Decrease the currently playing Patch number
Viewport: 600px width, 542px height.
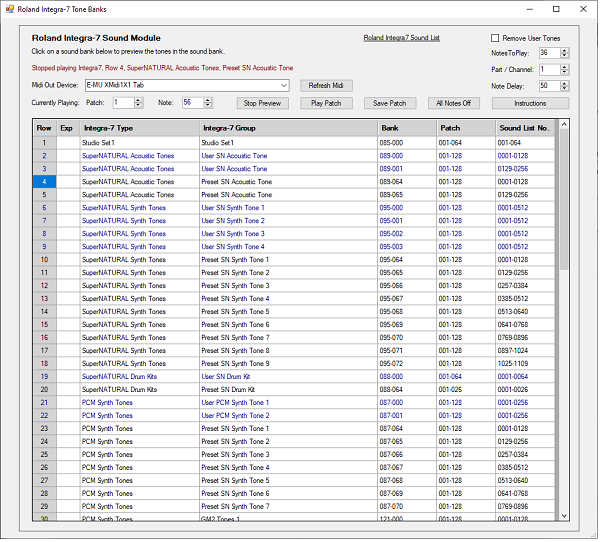click(x=139, y=105)
